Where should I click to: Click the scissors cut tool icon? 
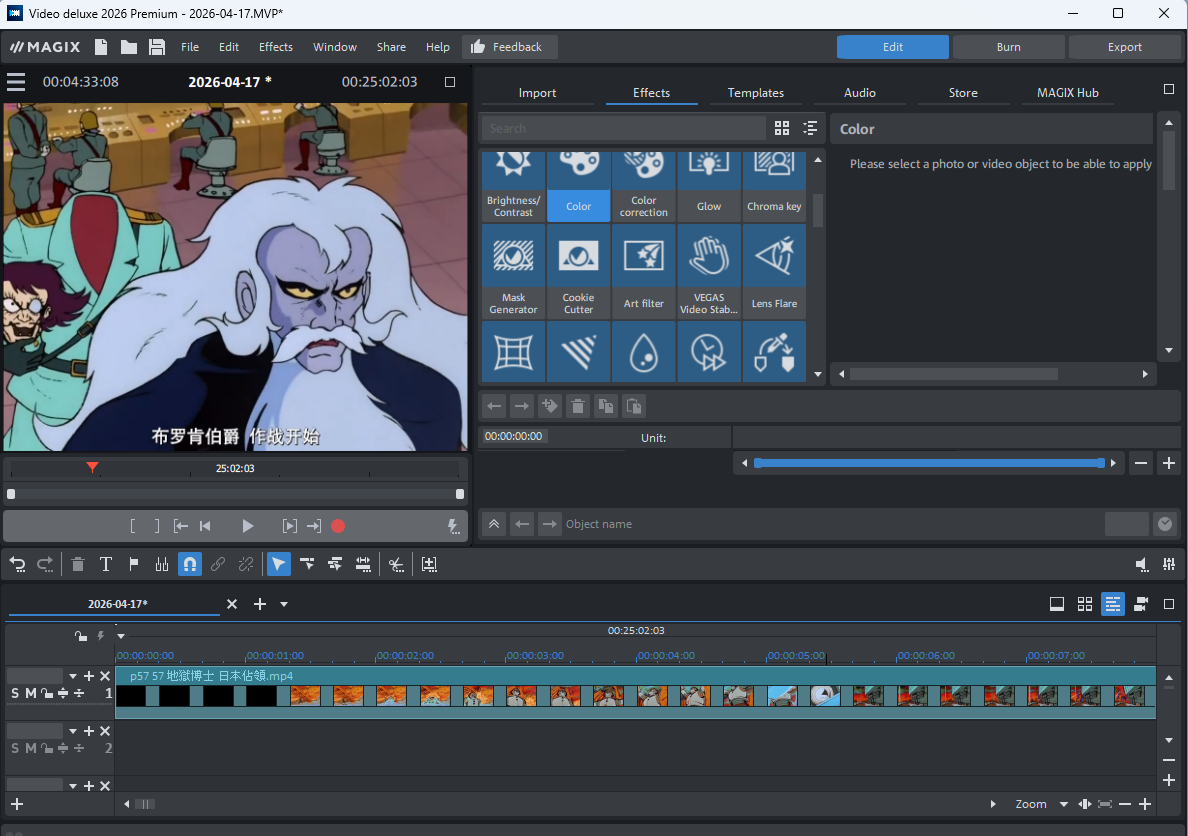[396, 564]
